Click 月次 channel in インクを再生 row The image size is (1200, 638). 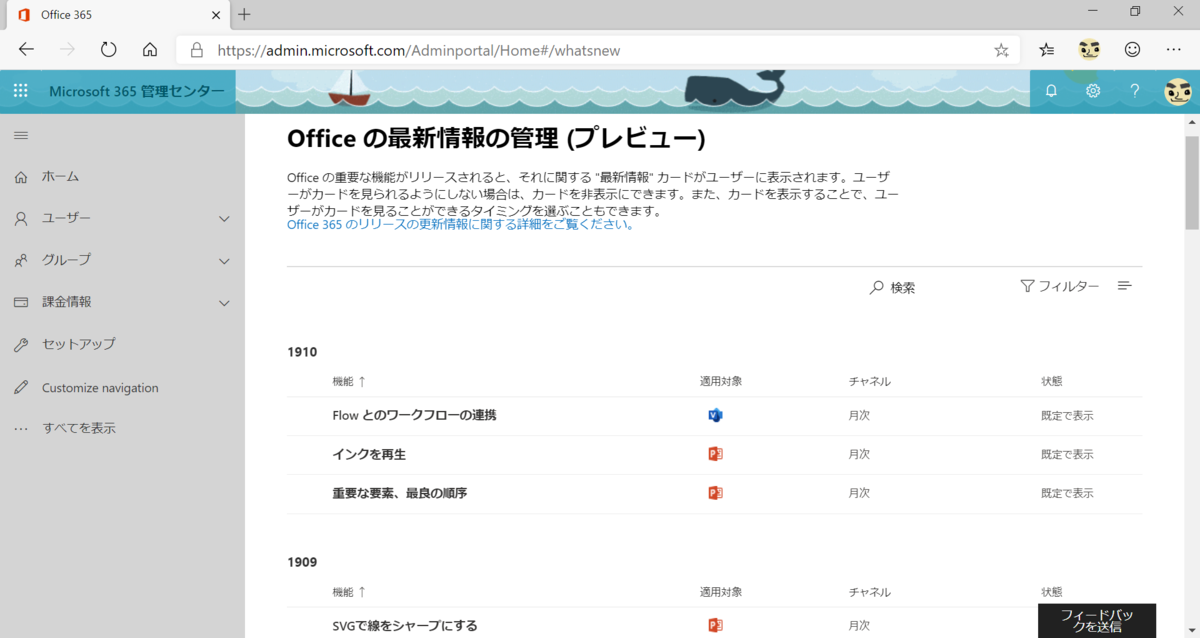(x=859, y=454)
